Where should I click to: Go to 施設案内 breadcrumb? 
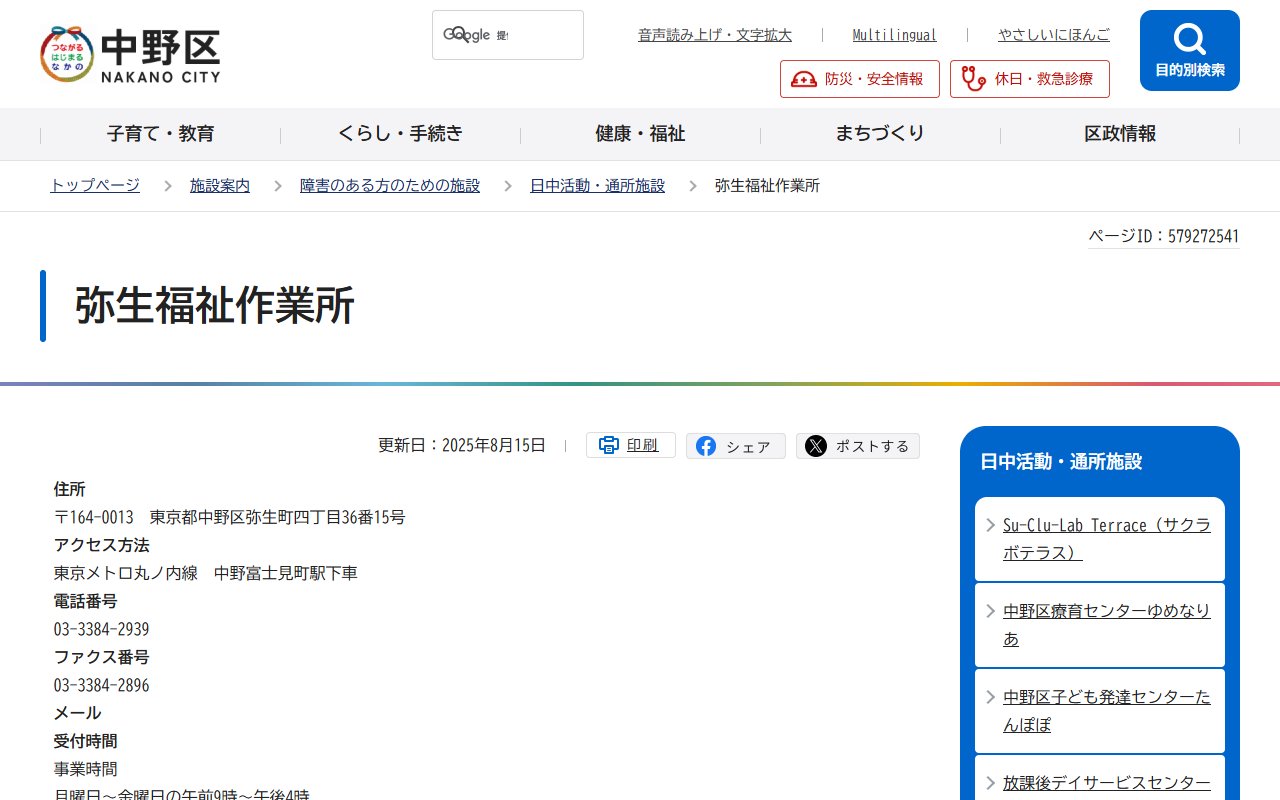[220, 186]
